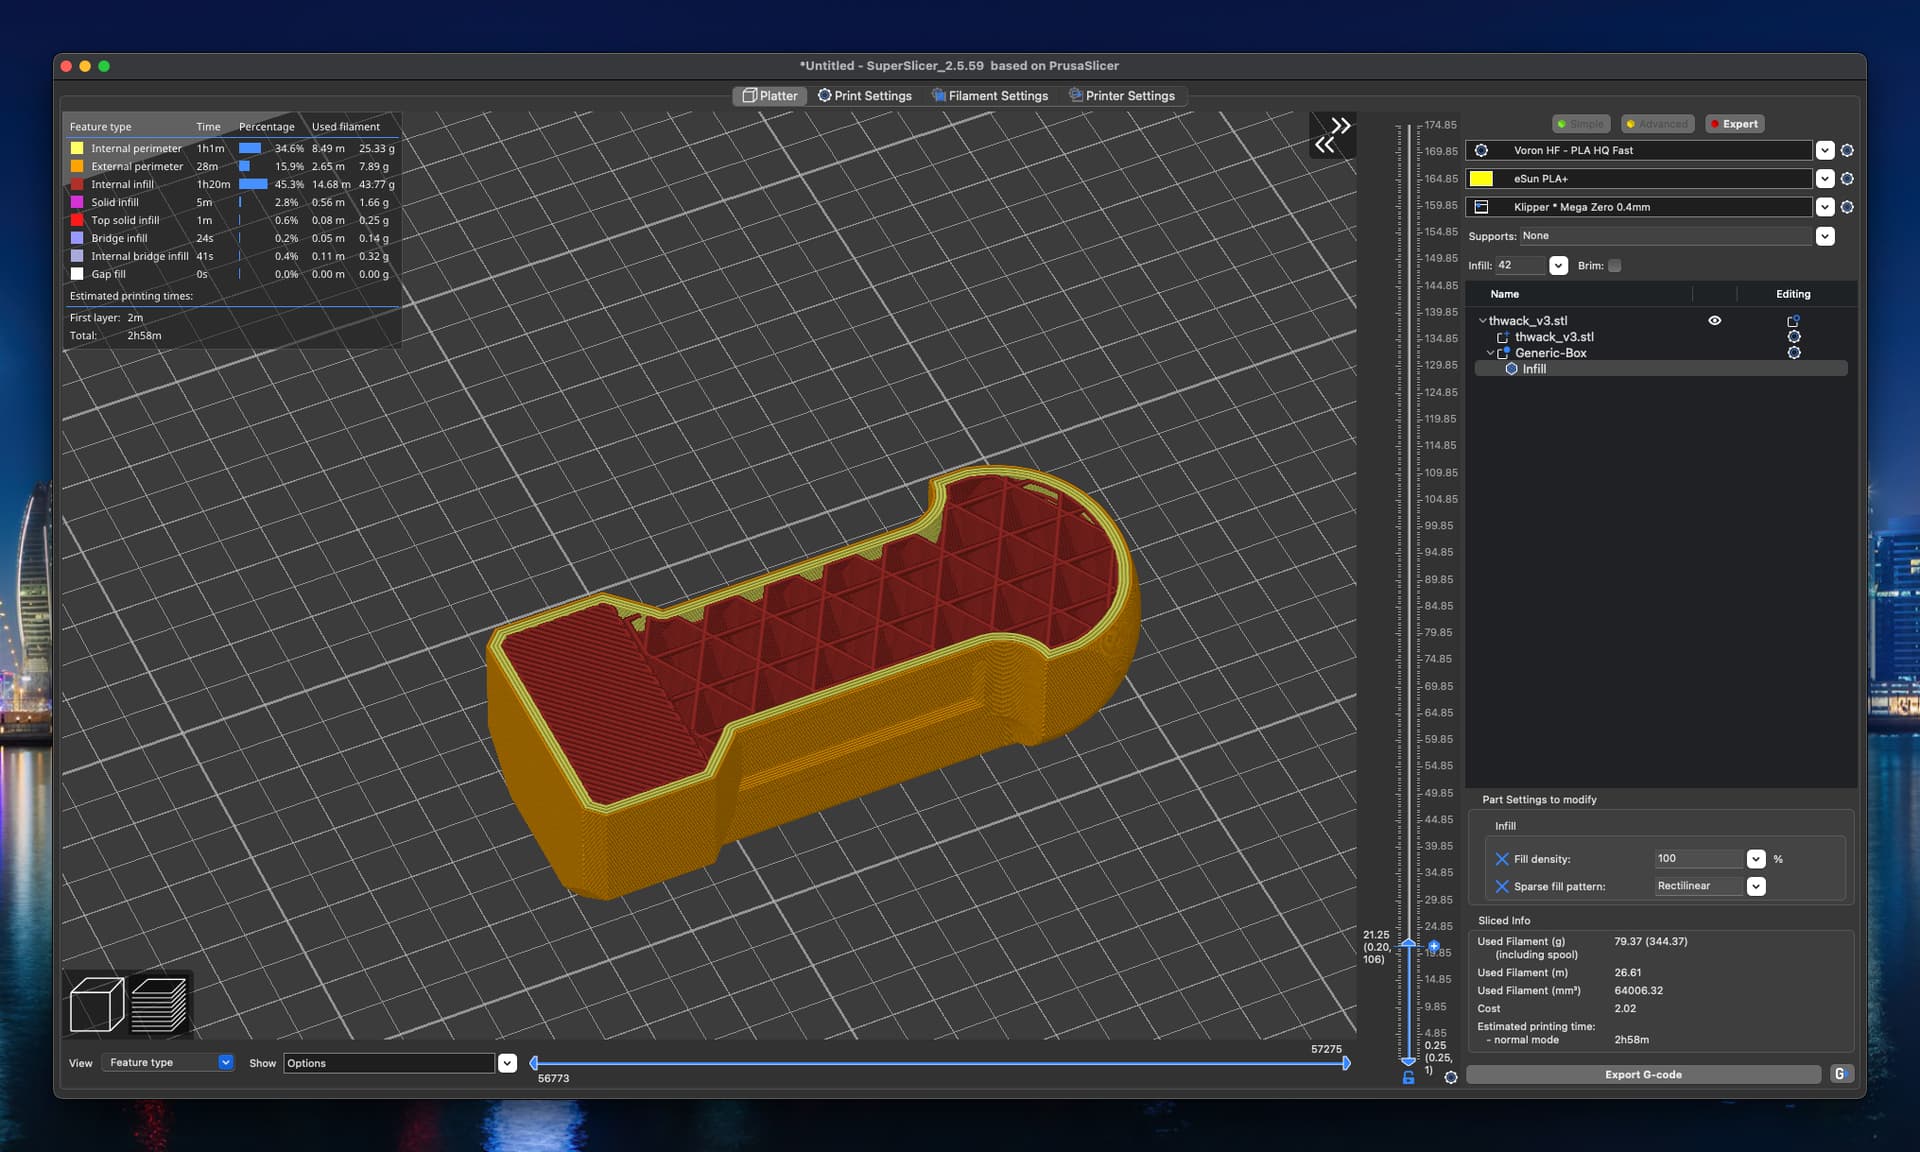Edit the Voron HF print preset cog

1847,150
